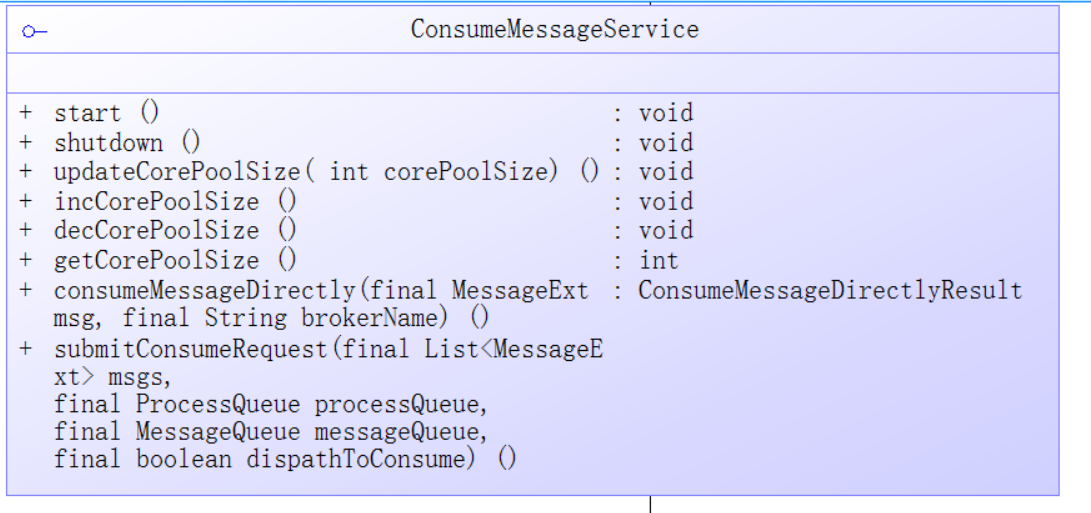
Task: Select the ConsumeMessageService class title
Action: (554, 30)
